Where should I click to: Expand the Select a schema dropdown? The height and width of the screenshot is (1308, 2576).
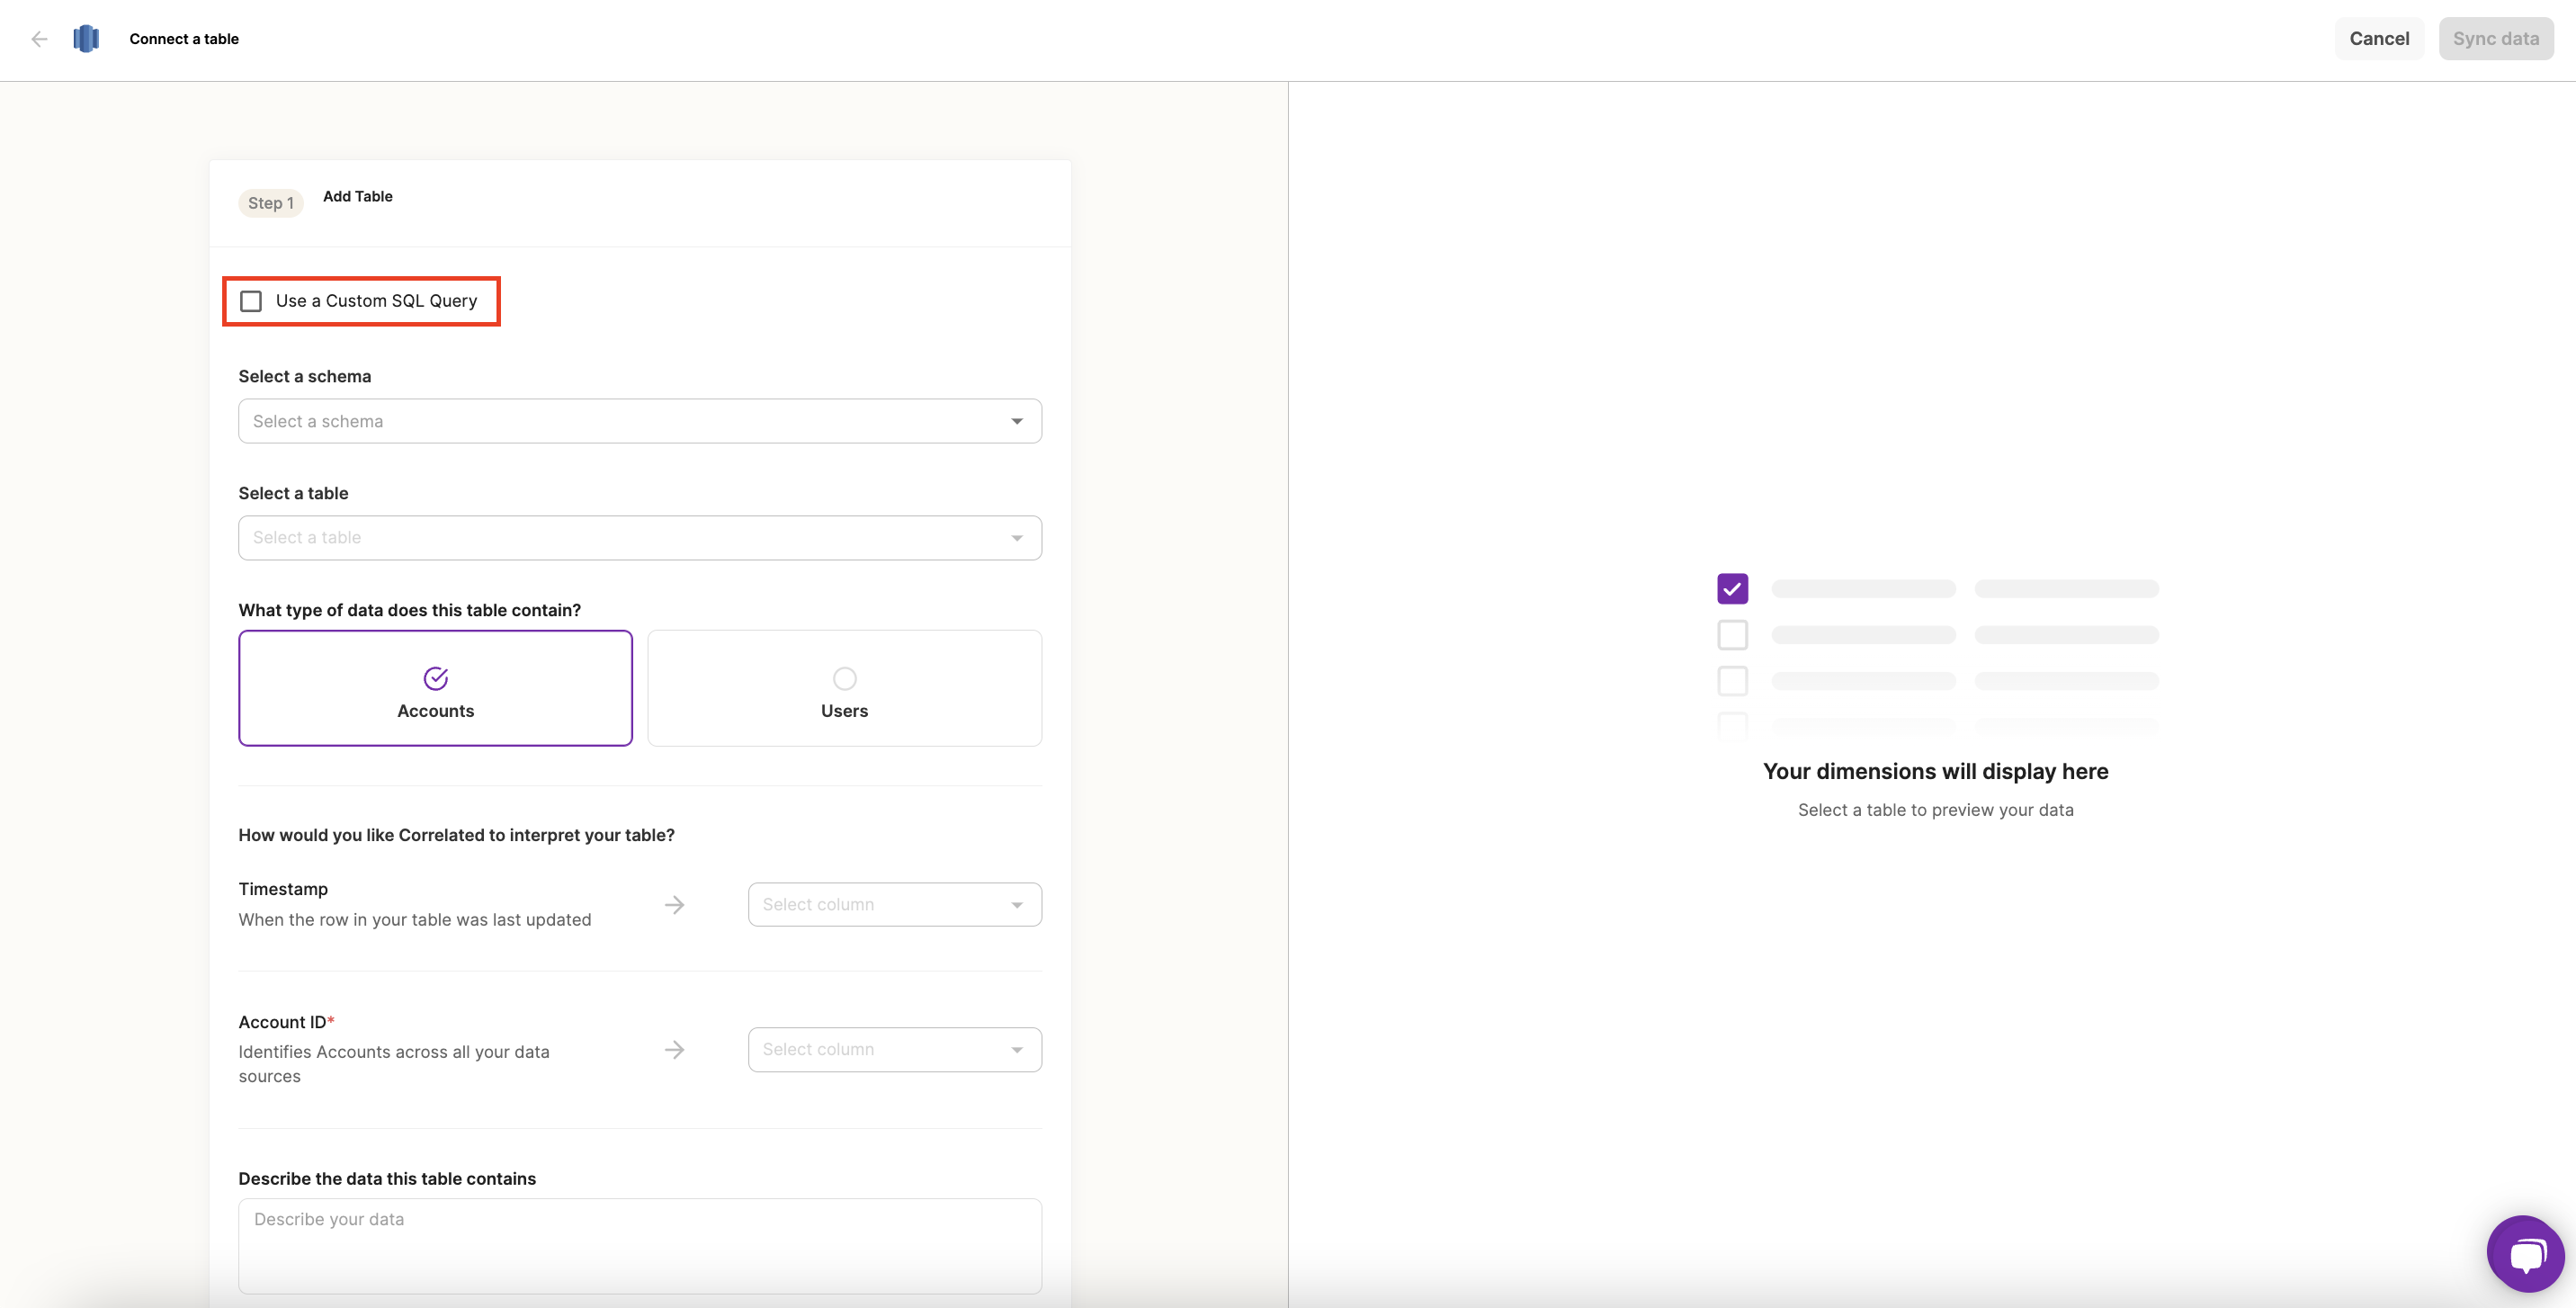tap(639, 421)
